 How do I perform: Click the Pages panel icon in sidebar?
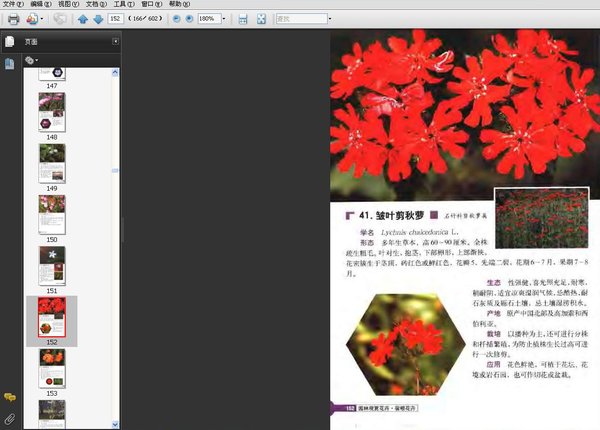(10, 41)
